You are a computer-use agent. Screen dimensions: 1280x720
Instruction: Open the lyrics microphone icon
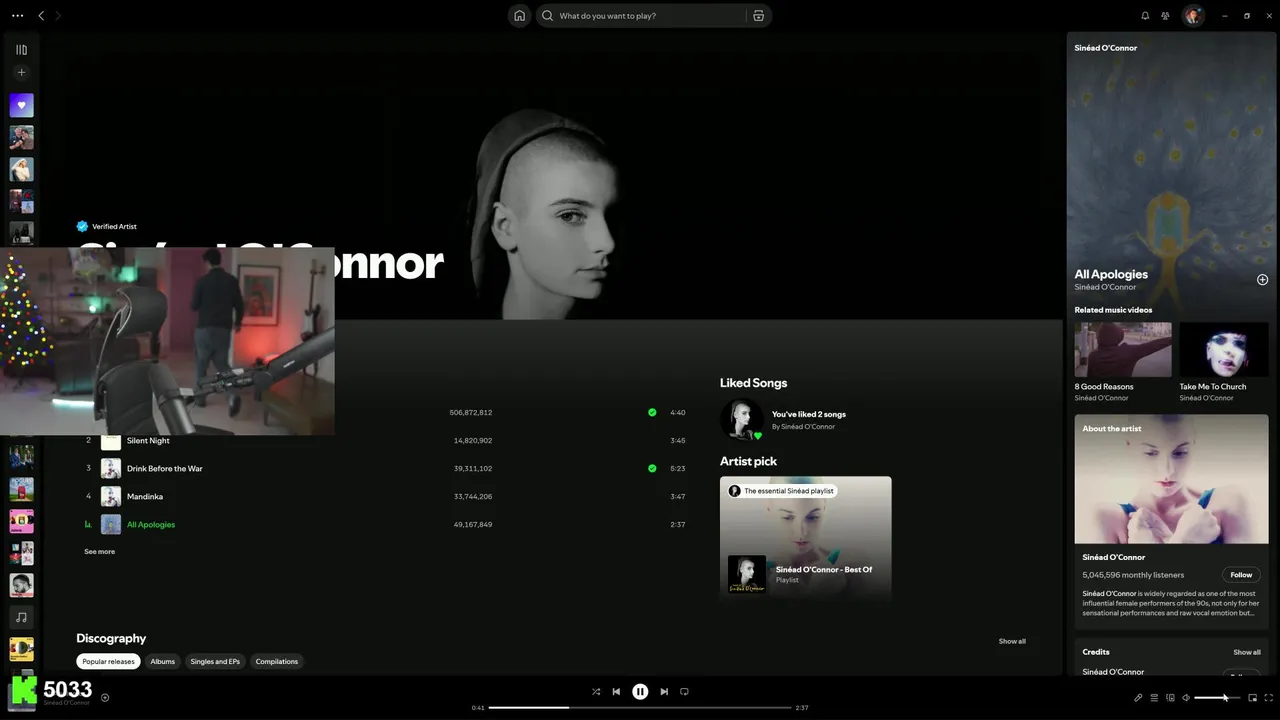1138,697
